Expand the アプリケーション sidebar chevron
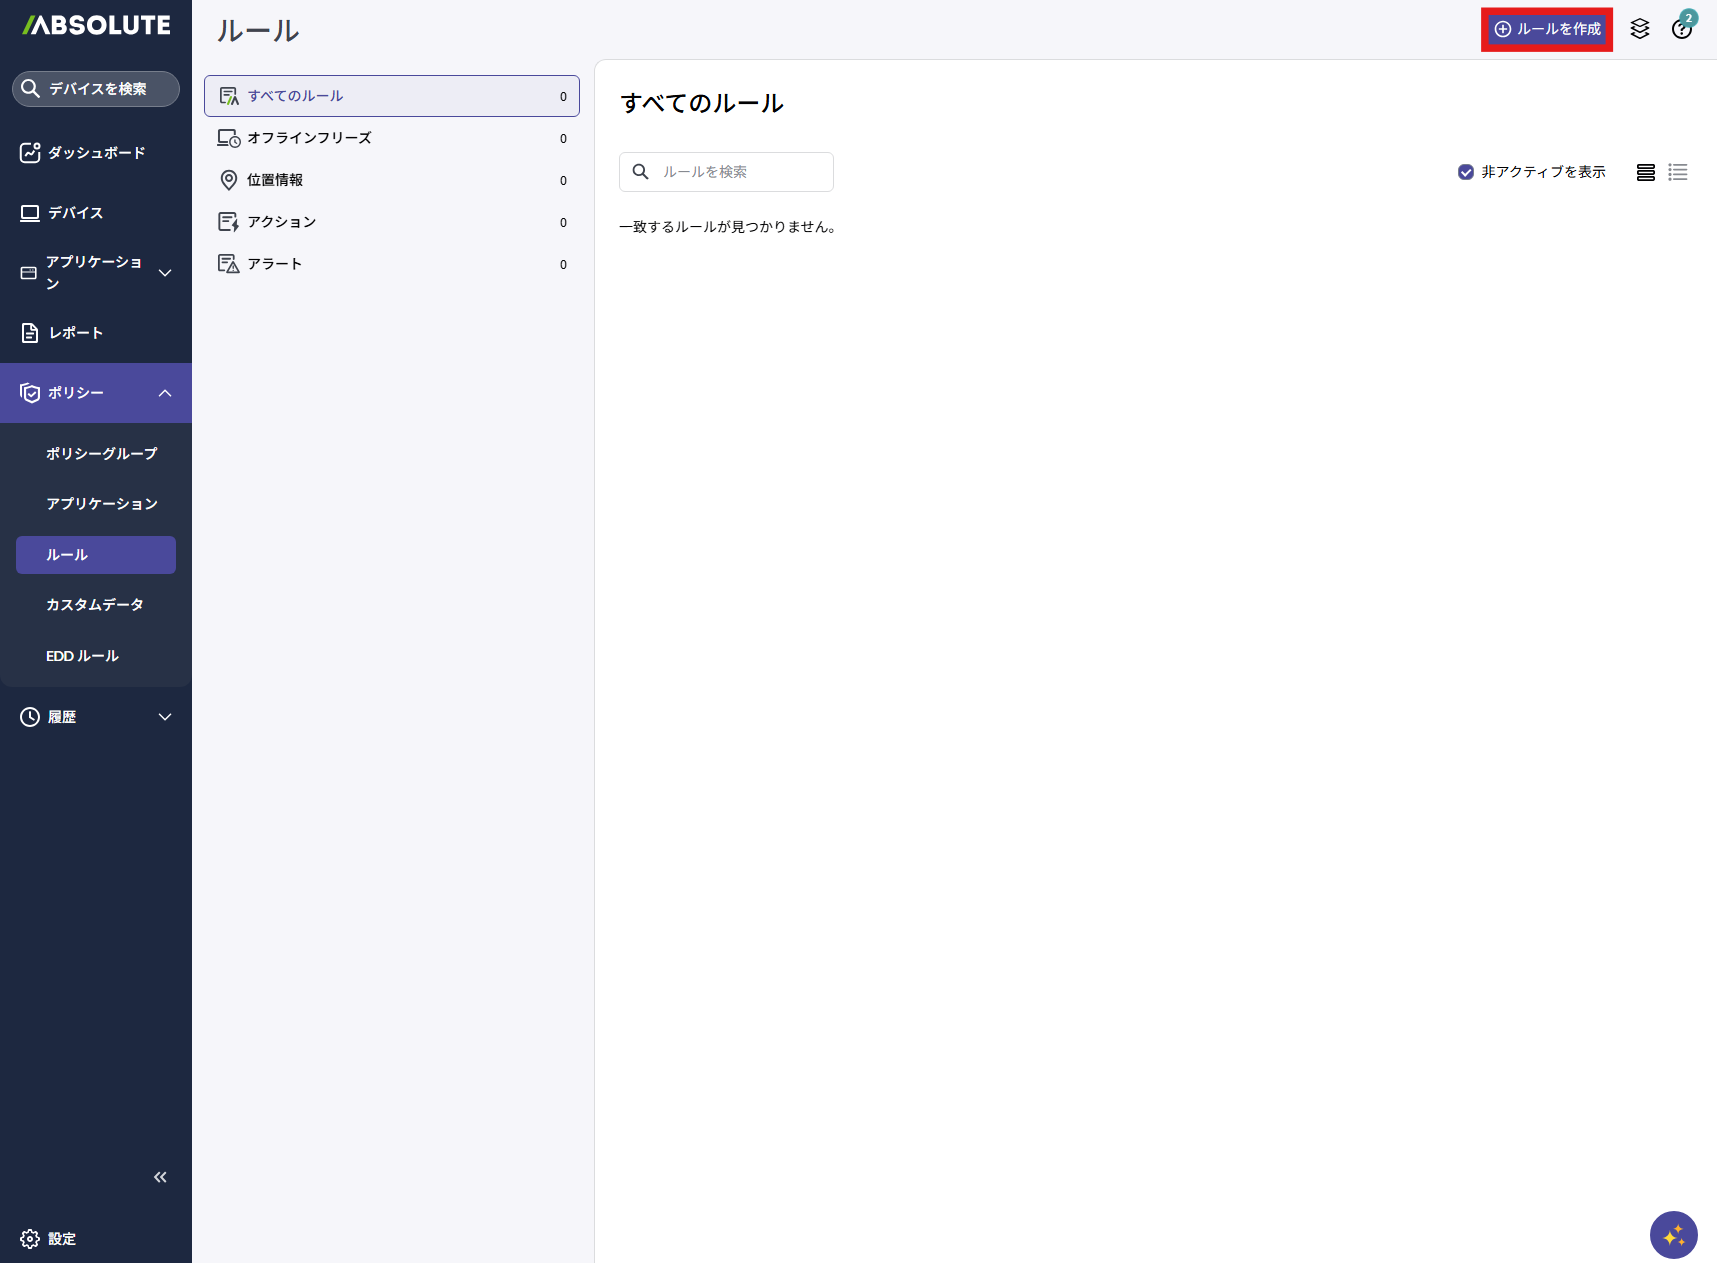 (x=165, y=273)
